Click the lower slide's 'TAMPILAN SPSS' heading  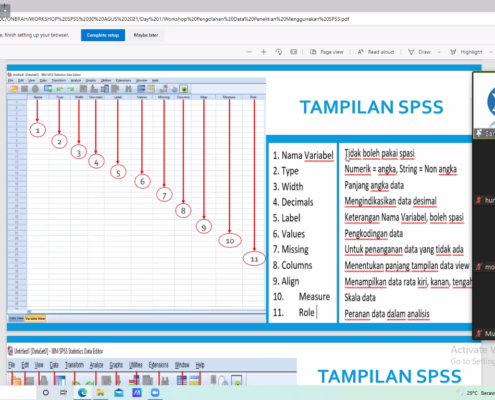click(389, 376)
